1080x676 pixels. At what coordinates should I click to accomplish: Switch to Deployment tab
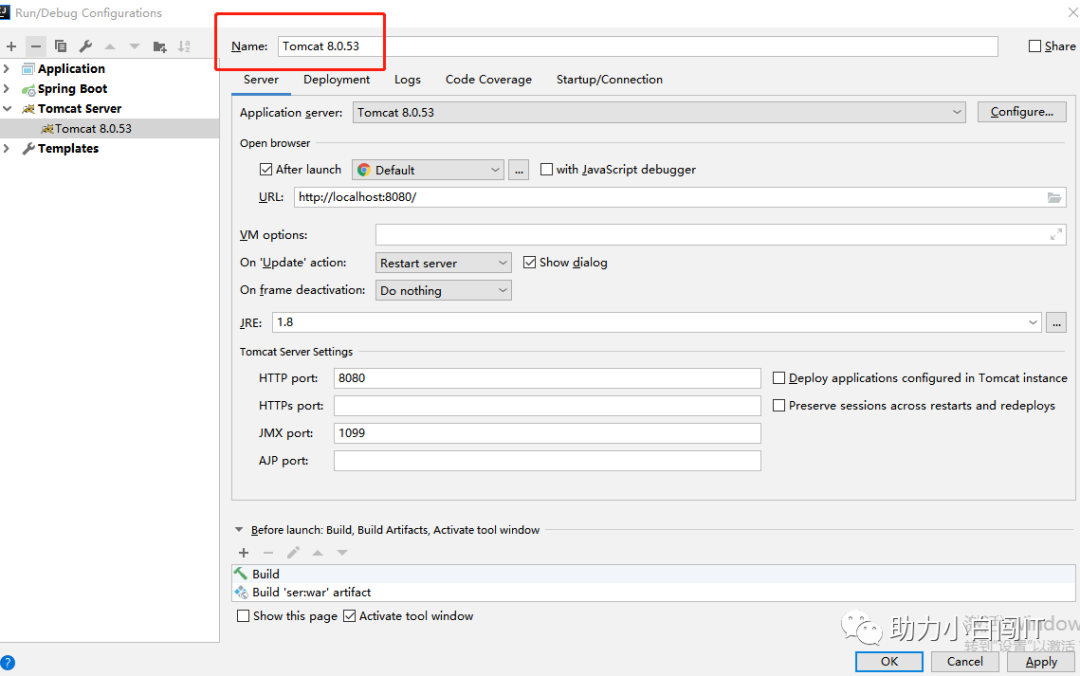[x=336, y=80]
